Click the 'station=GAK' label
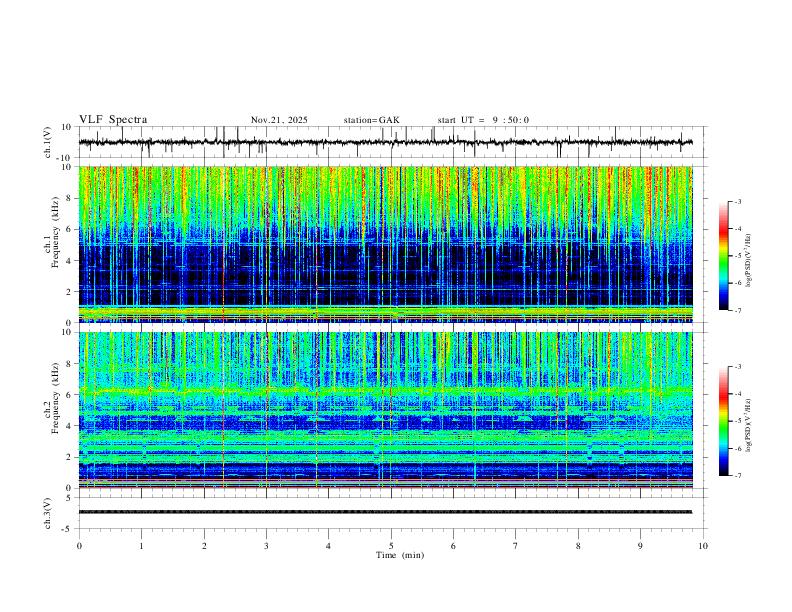Screen dimensions: 792x612 372,120
